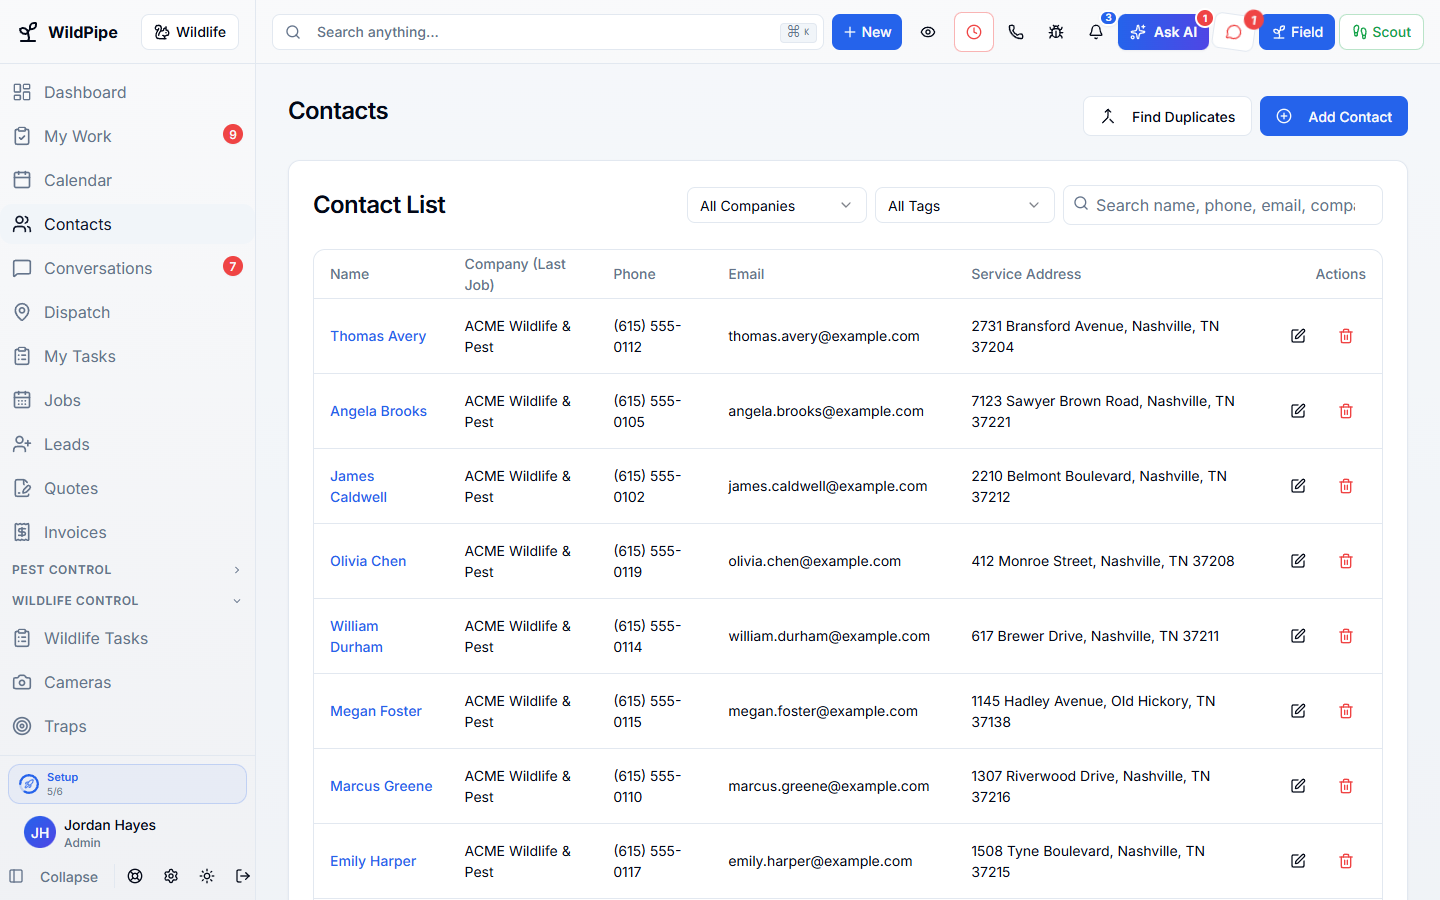Open the bug report icon

click(1056, 32)
